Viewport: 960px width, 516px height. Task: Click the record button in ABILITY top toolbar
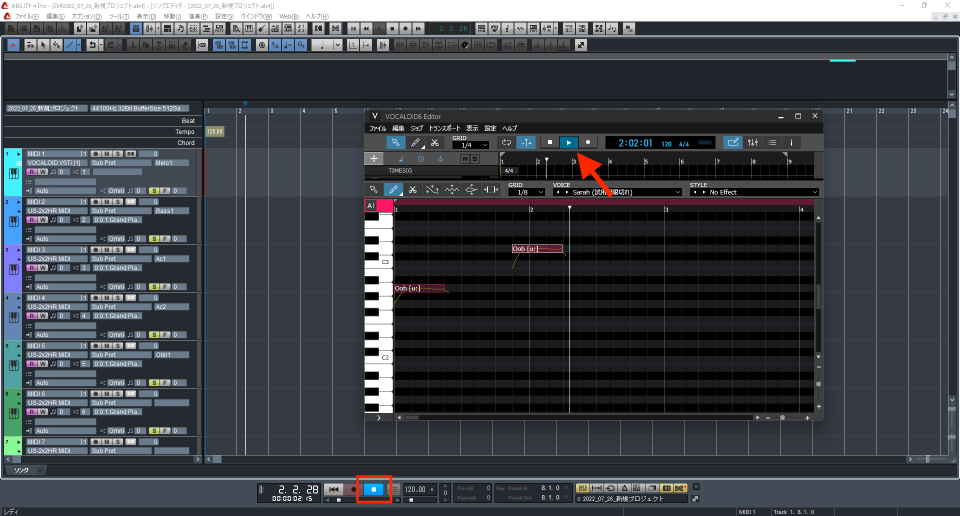[405, 28]
